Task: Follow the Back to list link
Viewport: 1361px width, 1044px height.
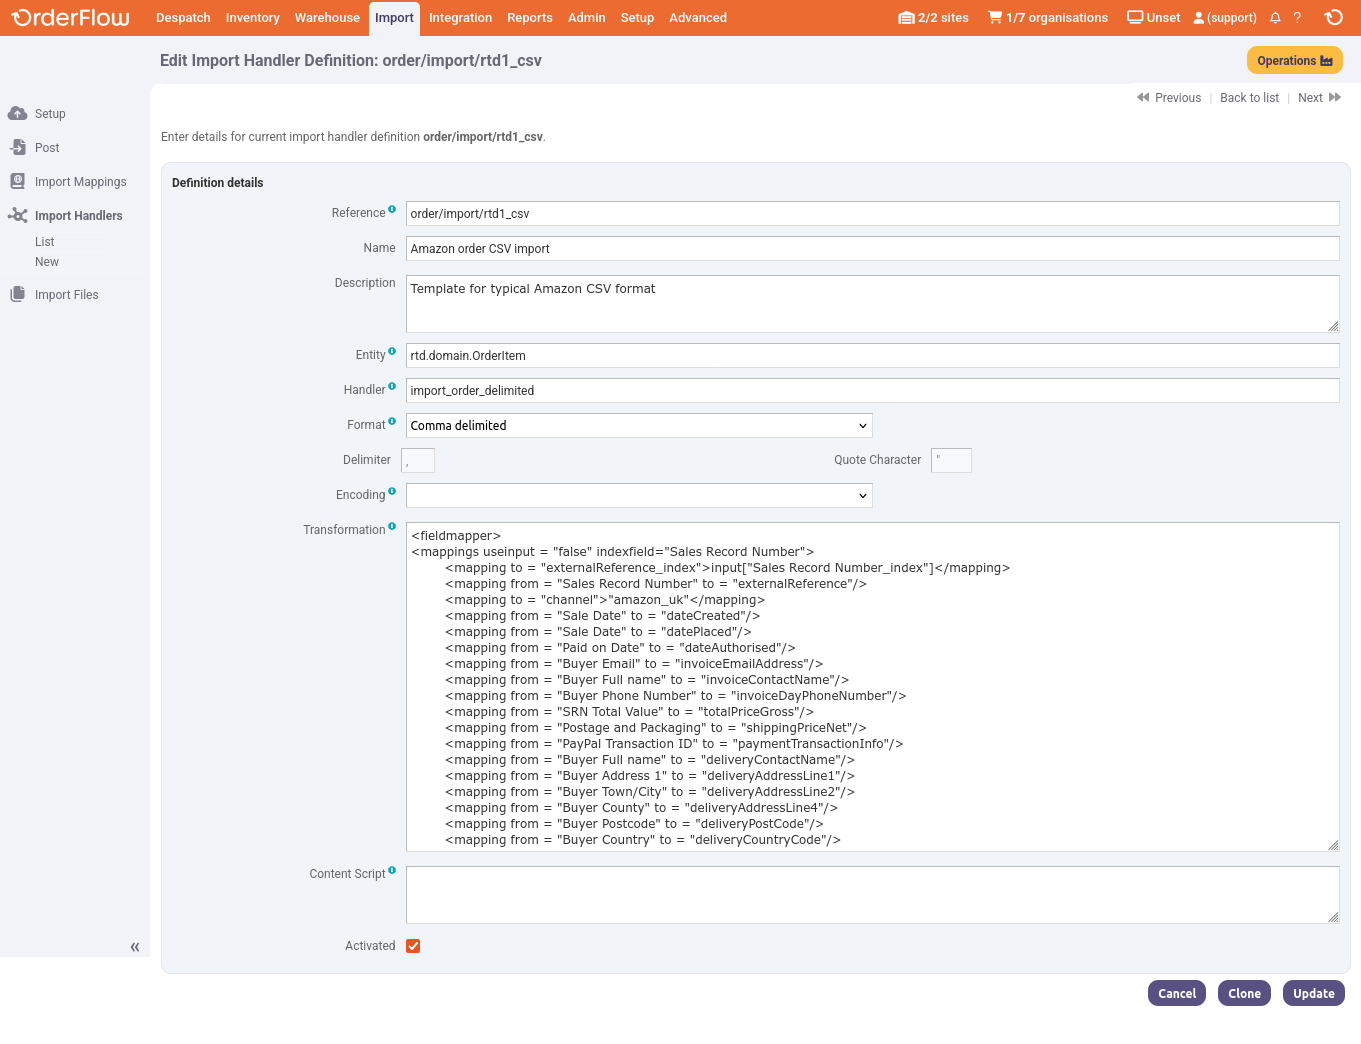Action: (x=1249, y=97)
